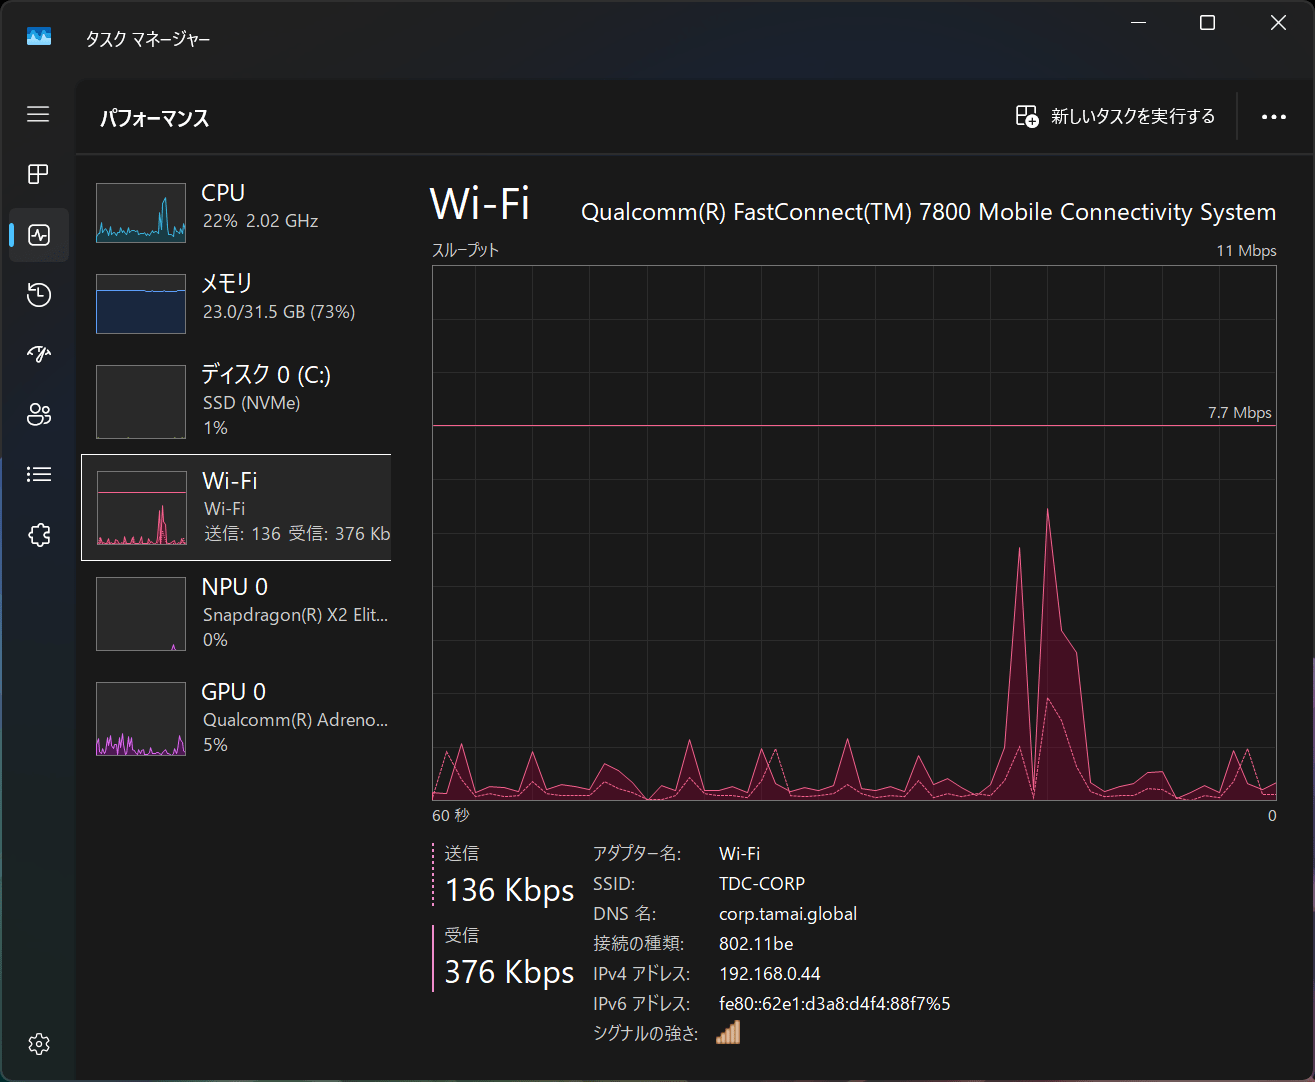Select the GPU 0 entry
Image resolution: width=1315 pixels, height=1082 pixels.
click(236, 718)
